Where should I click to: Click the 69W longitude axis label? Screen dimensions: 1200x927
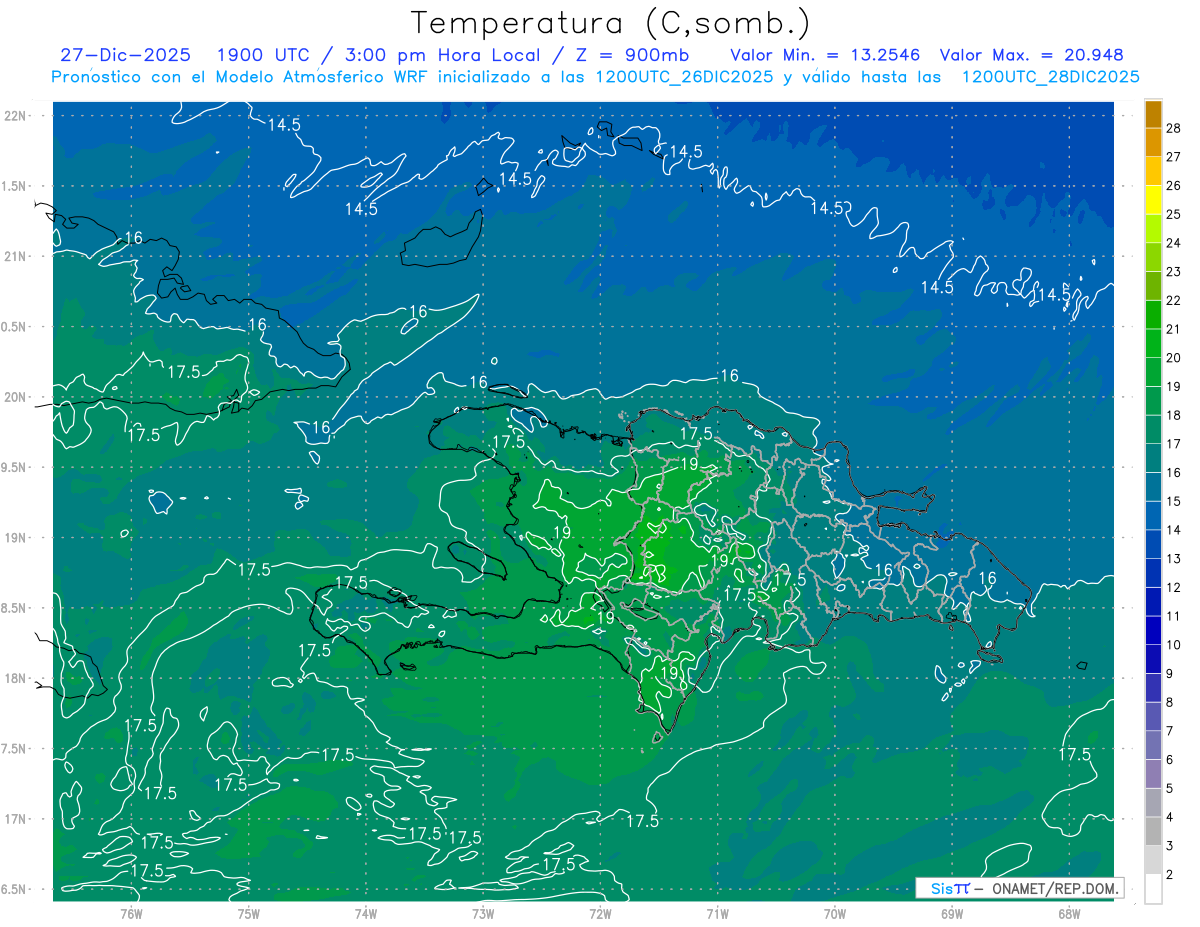[x=951, y=914]
